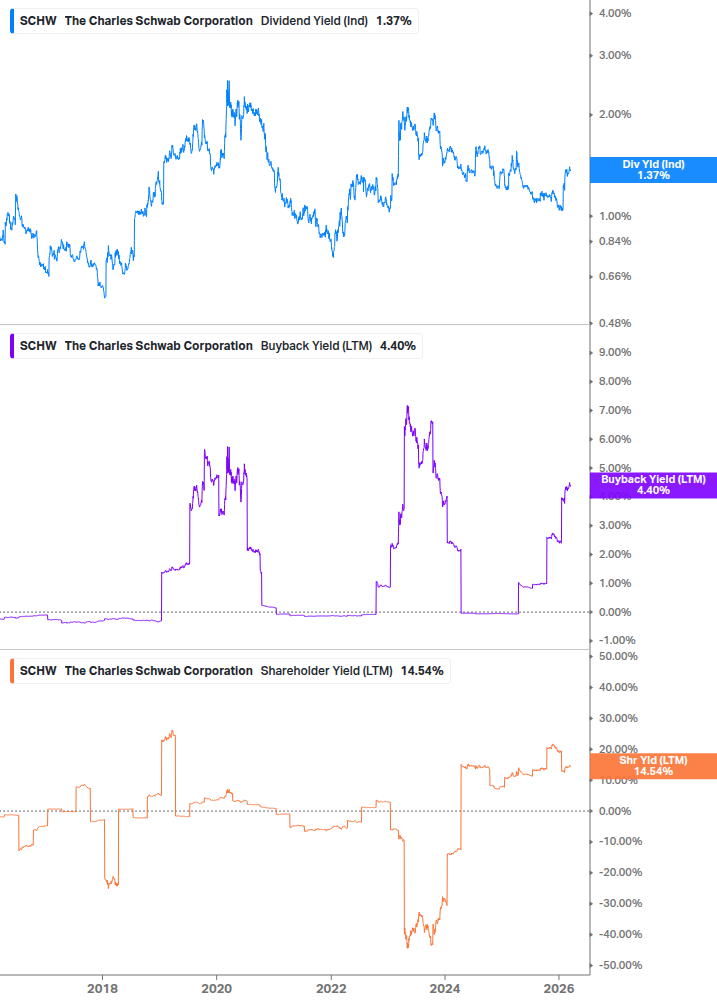
Task: Click the 2018 label on the time axis
Action: click(x=103, y=988)
